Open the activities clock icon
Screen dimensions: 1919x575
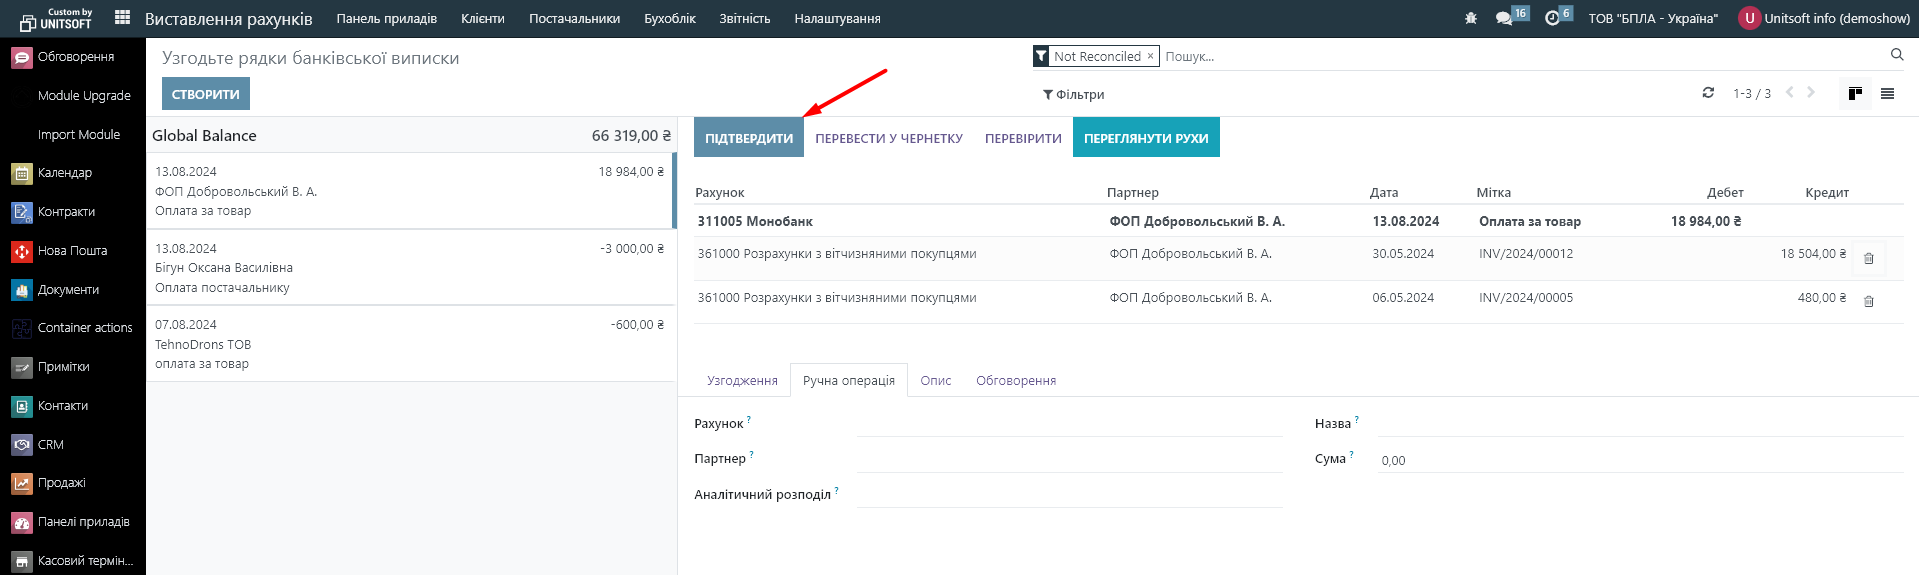[1552, 18]
